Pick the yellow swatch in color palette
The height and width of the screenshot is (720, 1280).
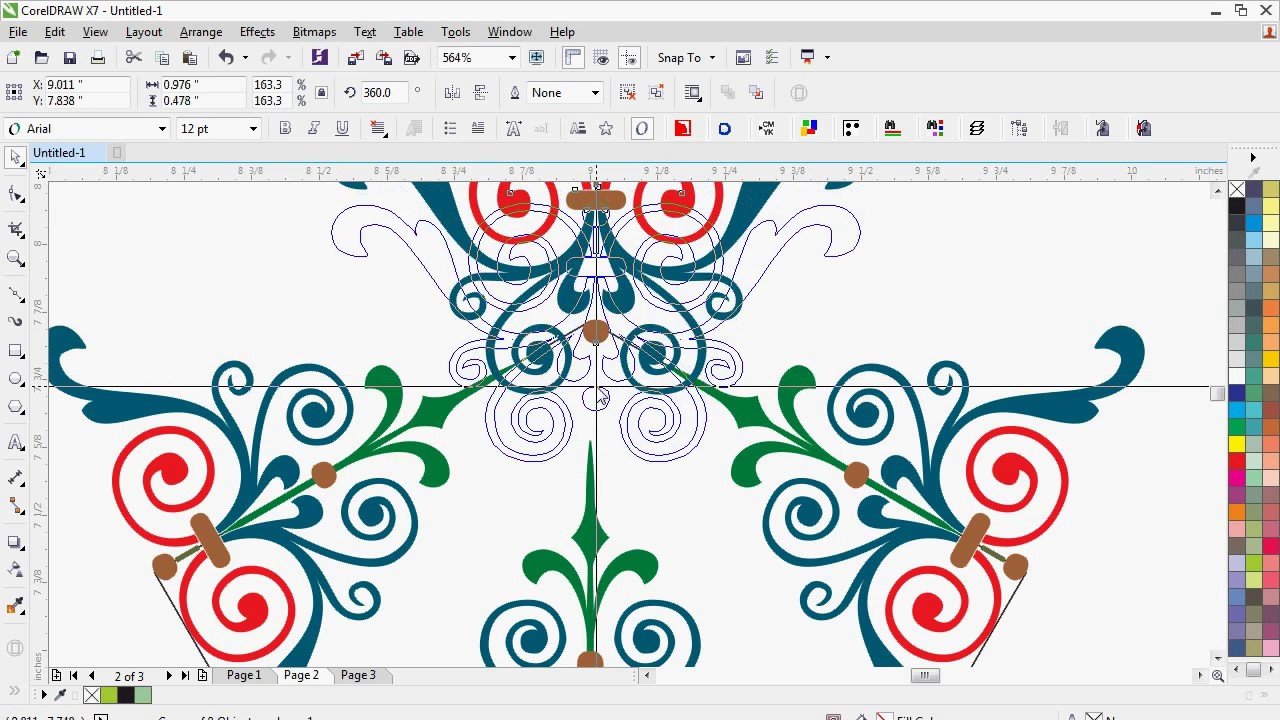(x=1237, y=444)
